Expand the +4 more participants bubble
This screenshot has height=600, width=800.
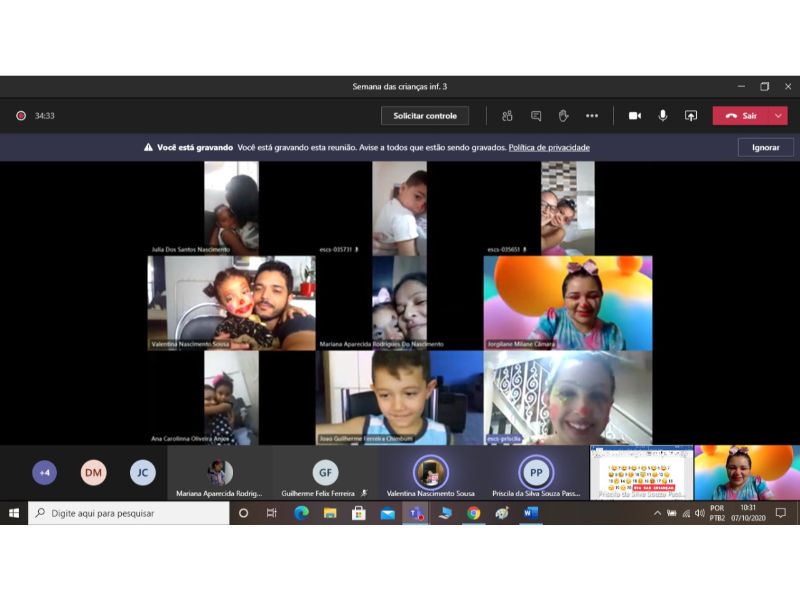click(x=44, y=473)
